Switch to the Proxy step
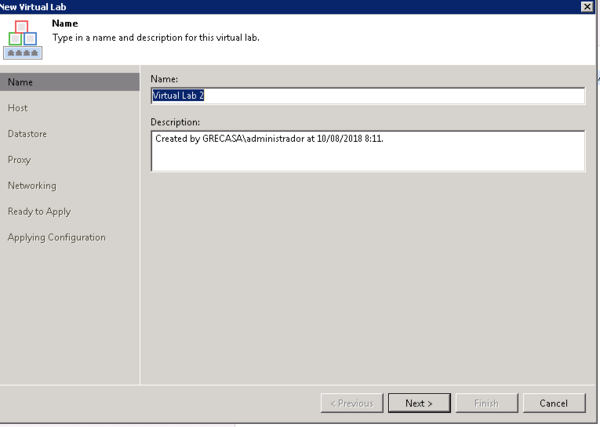The width and height of the screenshot is (600, 427). [19, 160]
